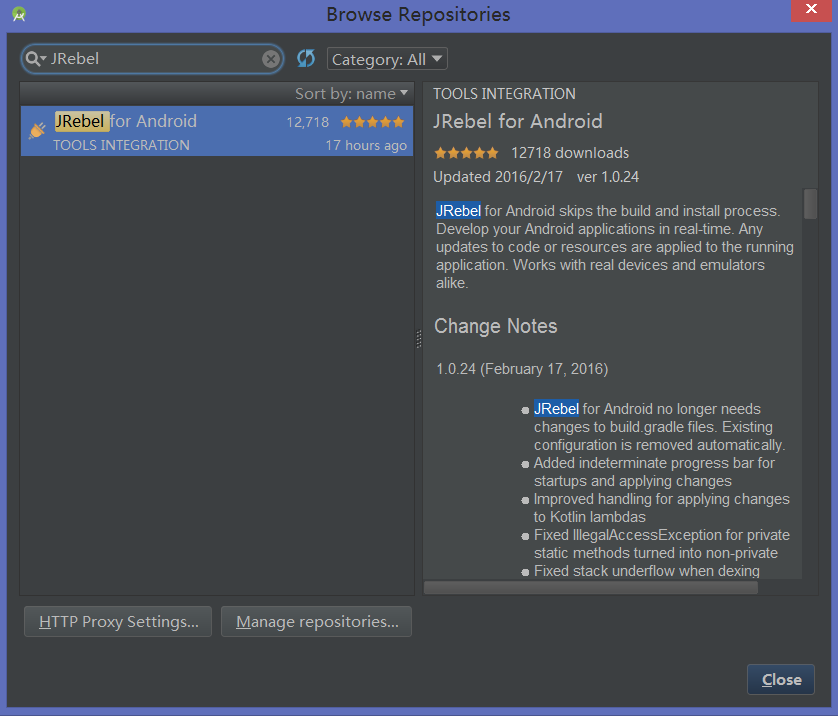Screen dimensions: 838x716
Task: Open HTTP Proxy Settings
Action: click(x=118, y=621)
